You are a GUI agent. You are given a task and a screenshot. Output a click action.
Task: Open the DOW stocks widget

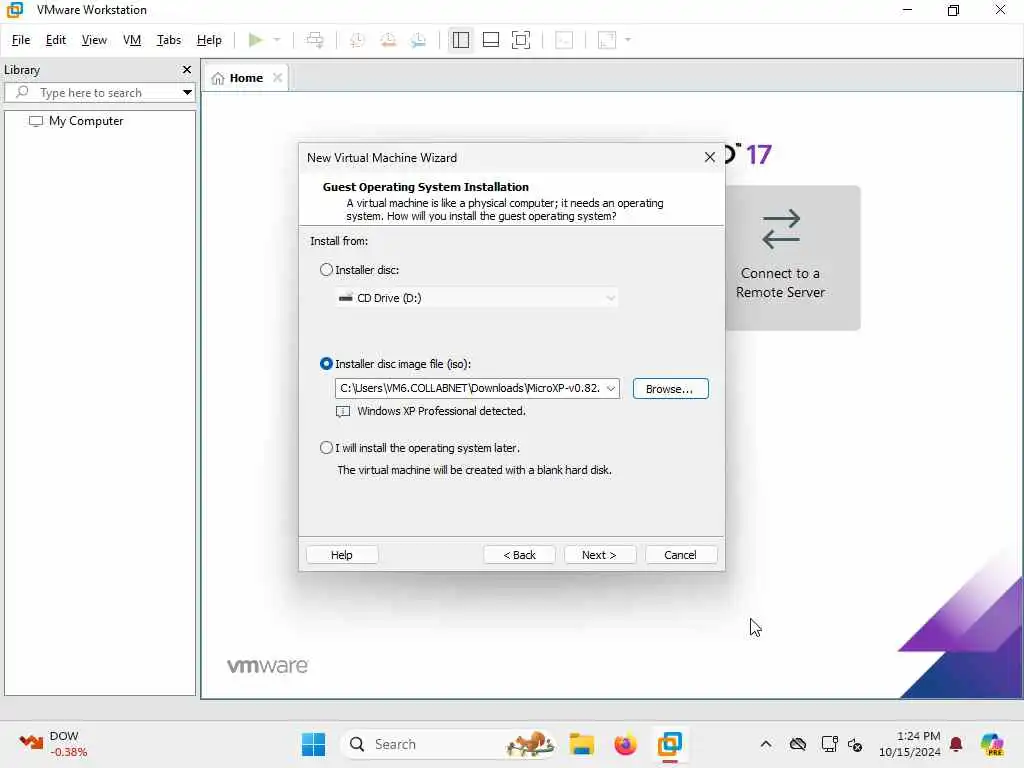(x=53, y=744)
